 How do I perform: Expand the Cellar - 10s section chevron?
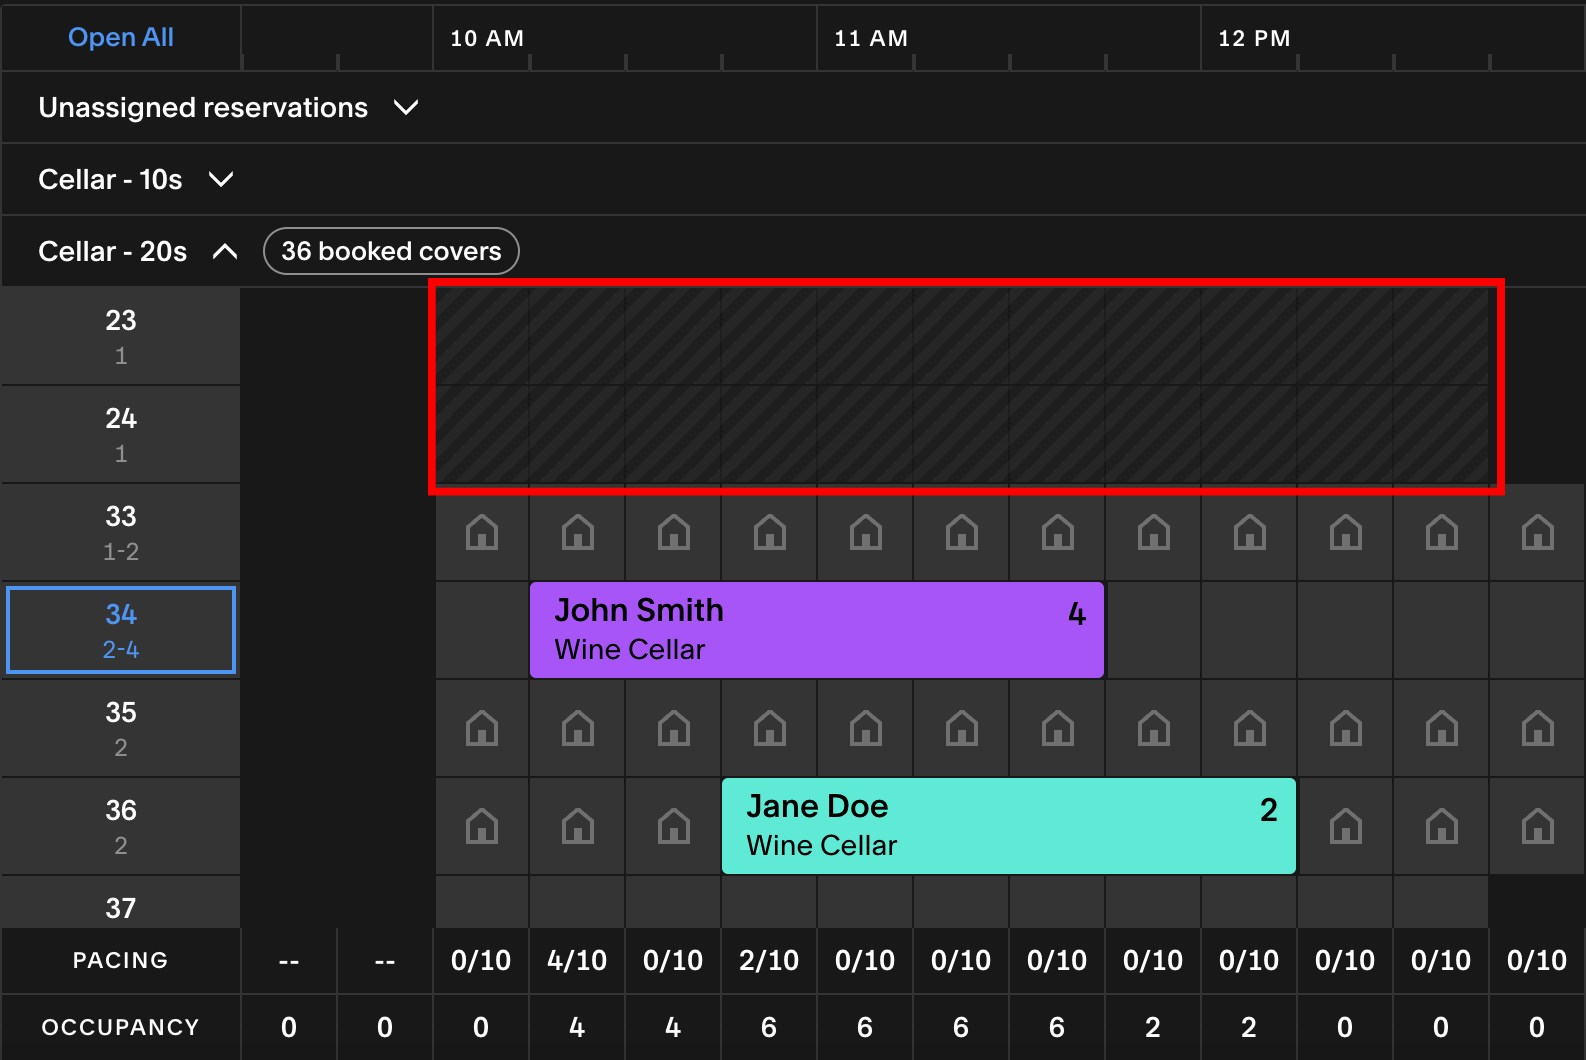click(221, 179)
